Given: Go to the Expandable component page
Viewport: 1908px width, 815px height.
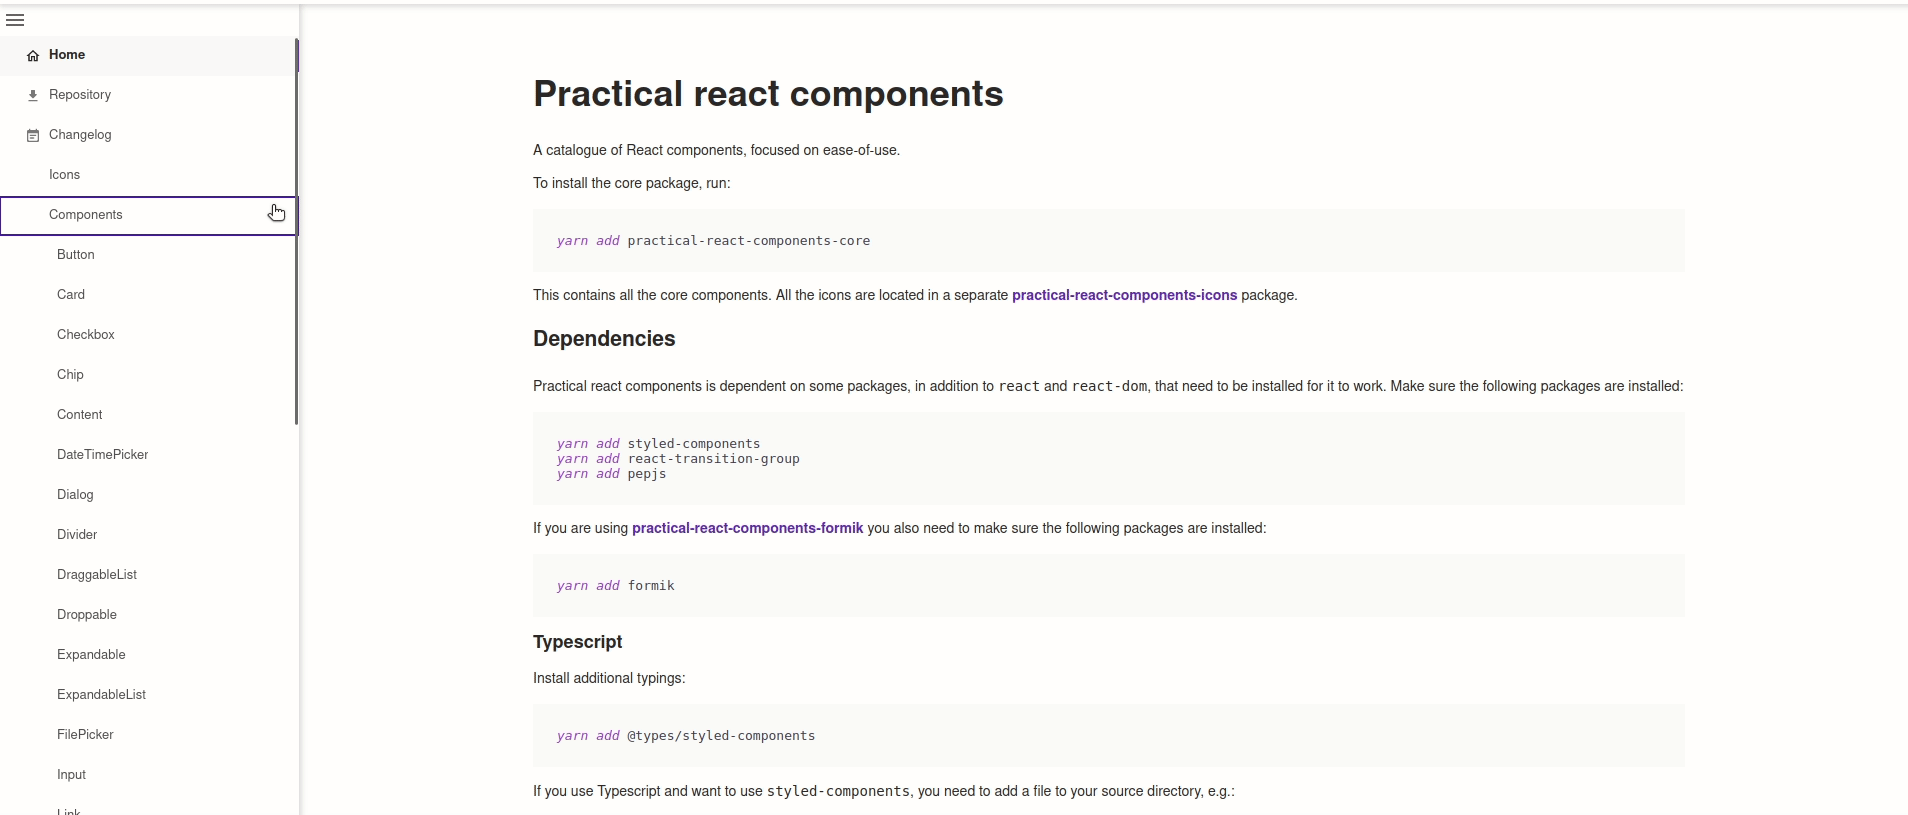Looking at the screenshot, I should point(91,655).
